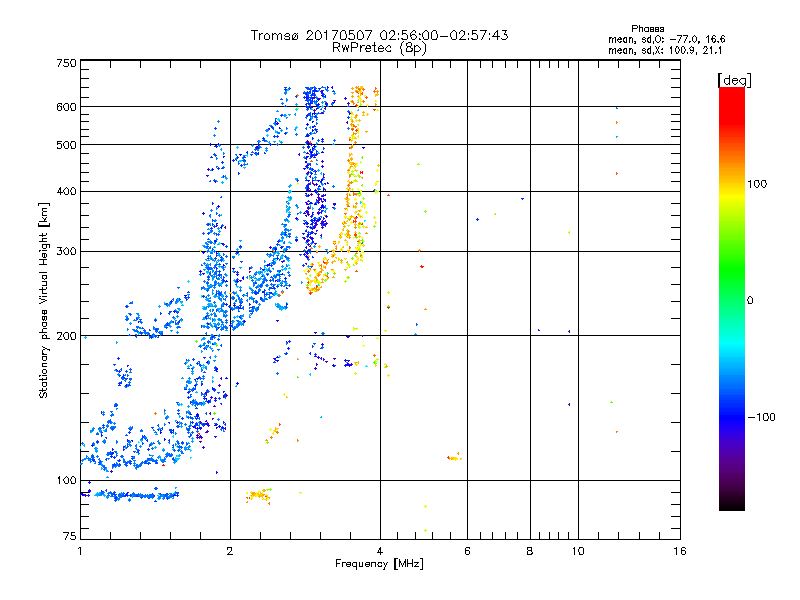Click the x-axis tick label "6"

coord(467,551)
